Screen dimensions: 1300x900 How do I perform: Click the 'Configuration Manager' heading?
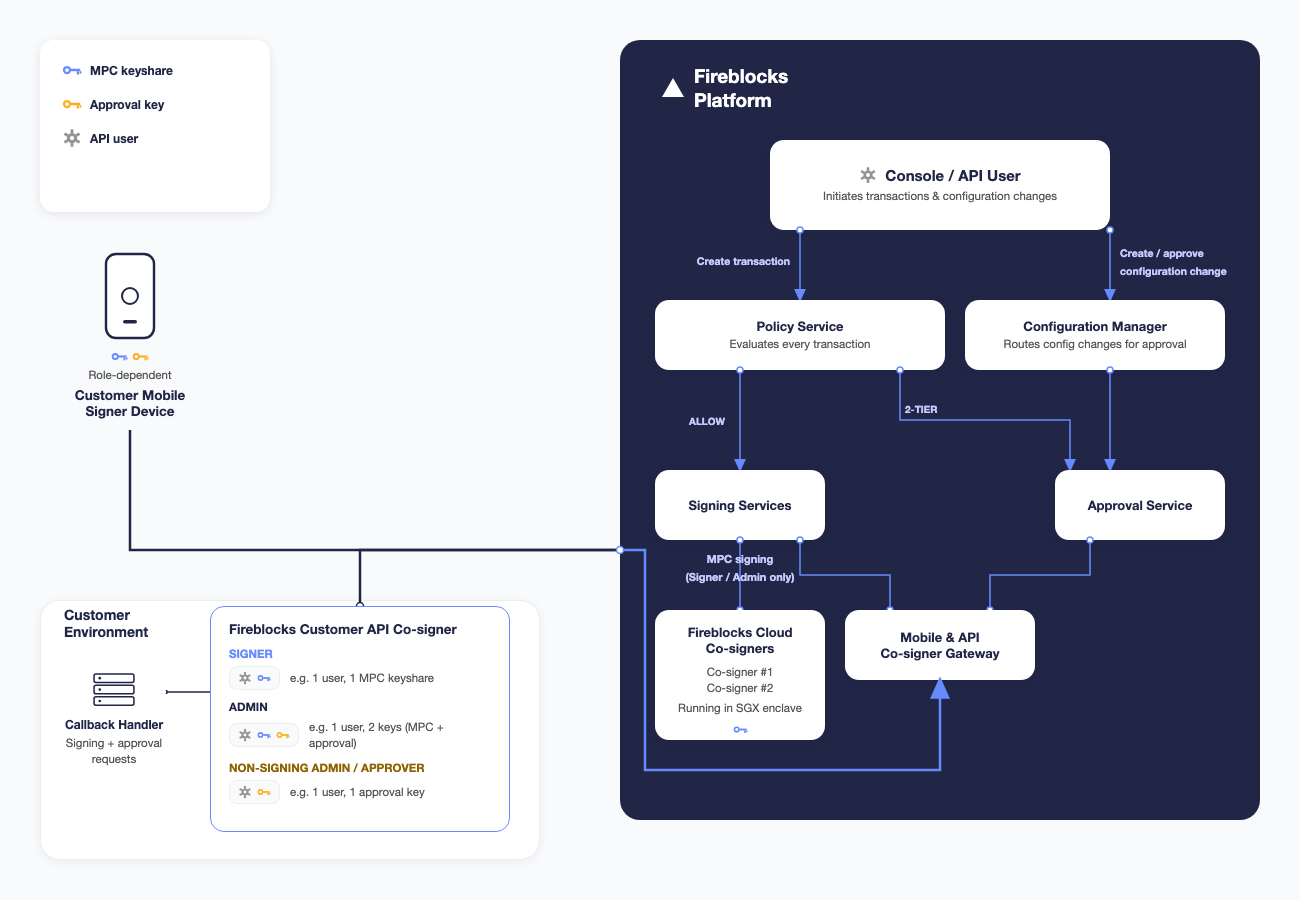pos(1095,326)
